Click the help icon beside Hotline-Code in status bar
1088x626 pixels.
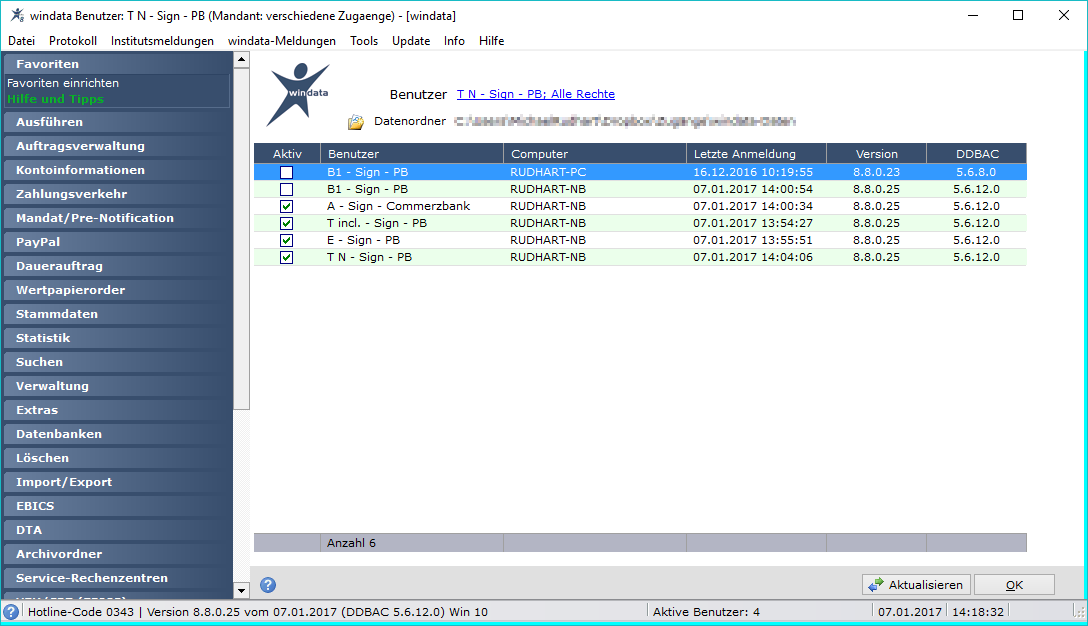point(11,611)
